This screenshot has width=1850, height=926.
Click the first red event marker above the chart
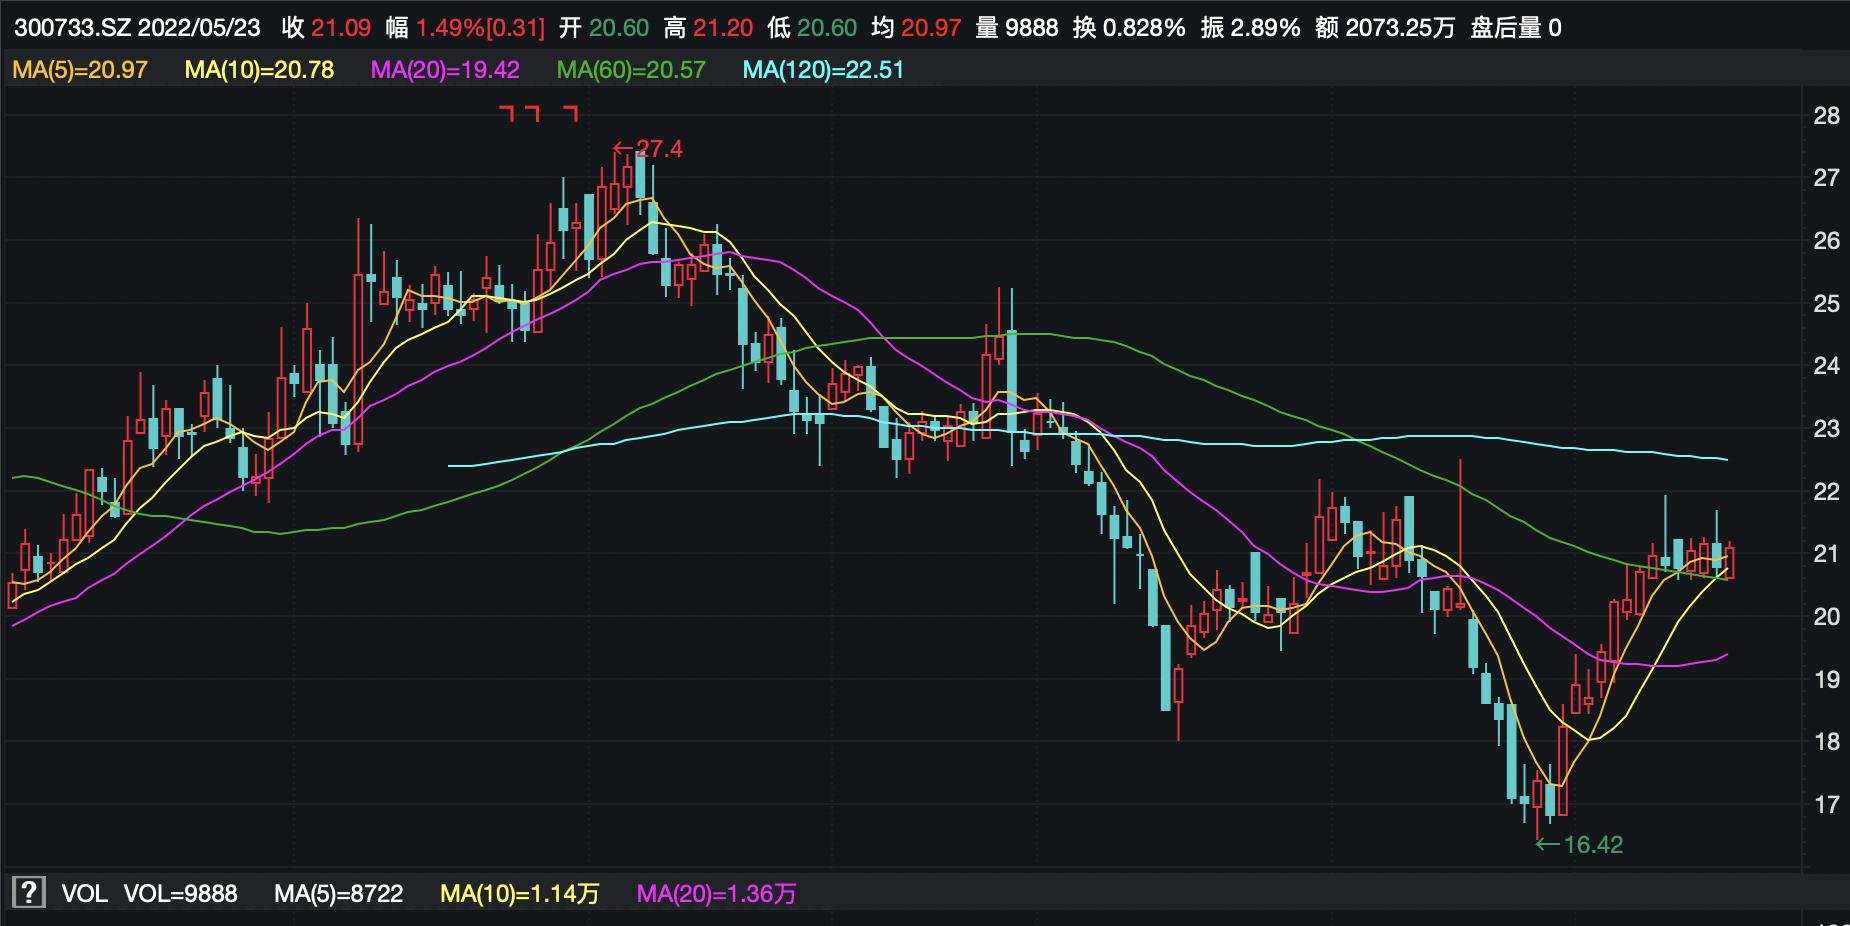coord(507,114)
